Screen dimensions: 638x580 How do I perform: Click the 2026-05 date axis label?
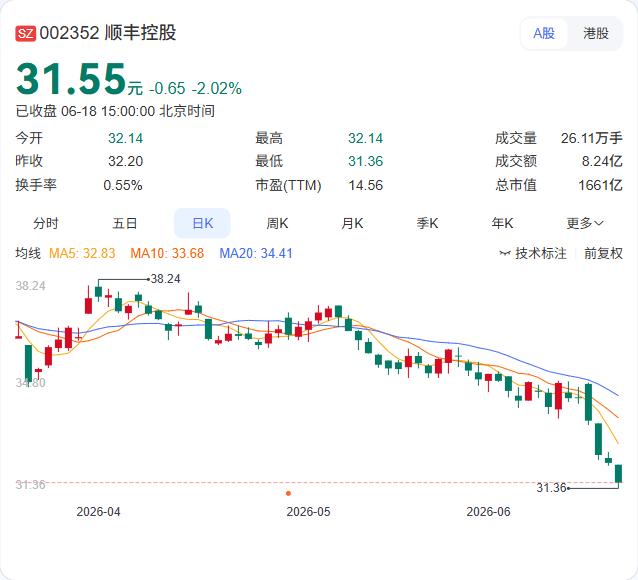(x=308, y=512)
